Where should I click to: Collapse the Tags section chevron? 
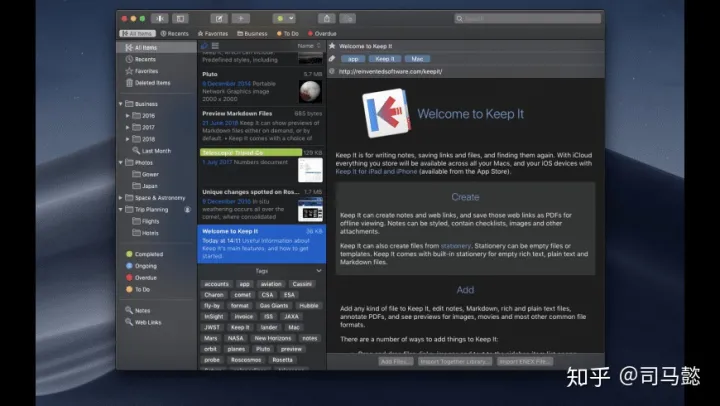319,271
